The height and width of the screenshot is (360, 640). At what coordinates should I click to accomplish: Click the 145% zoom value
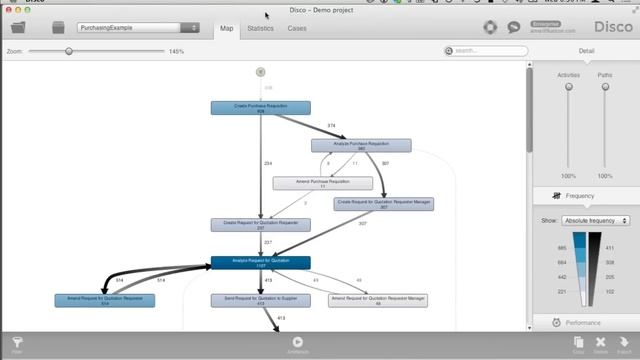tap(176, 51)
